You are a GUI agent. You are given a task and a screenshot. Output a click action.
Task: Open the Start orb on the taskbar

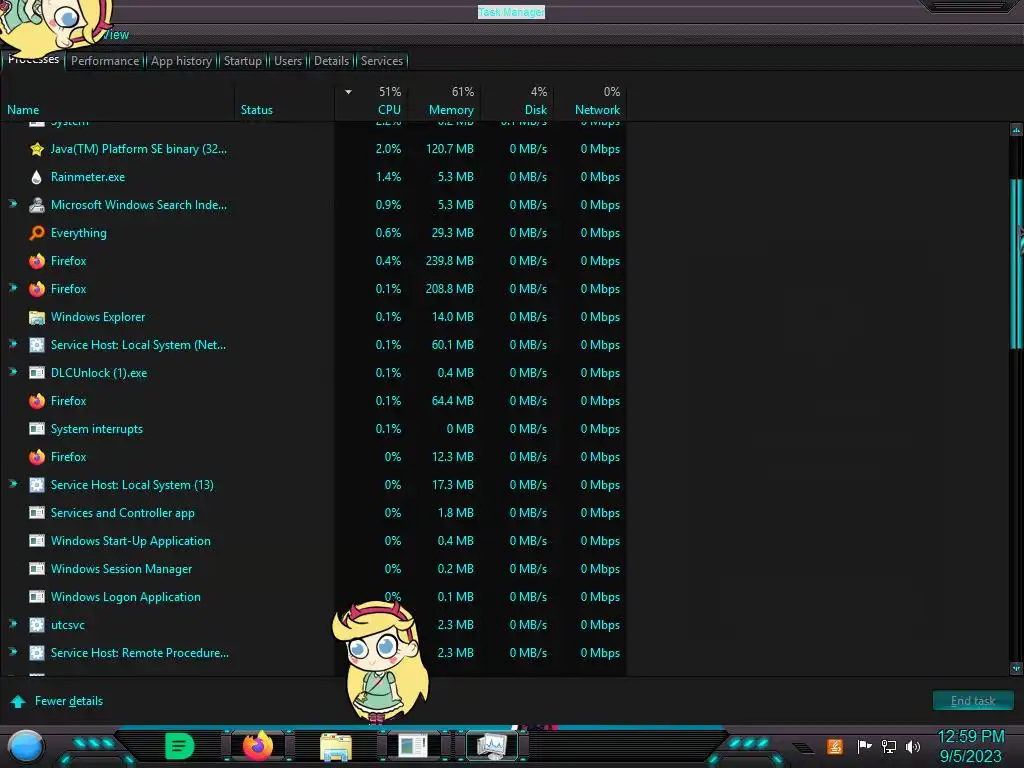tap(25, 747)
